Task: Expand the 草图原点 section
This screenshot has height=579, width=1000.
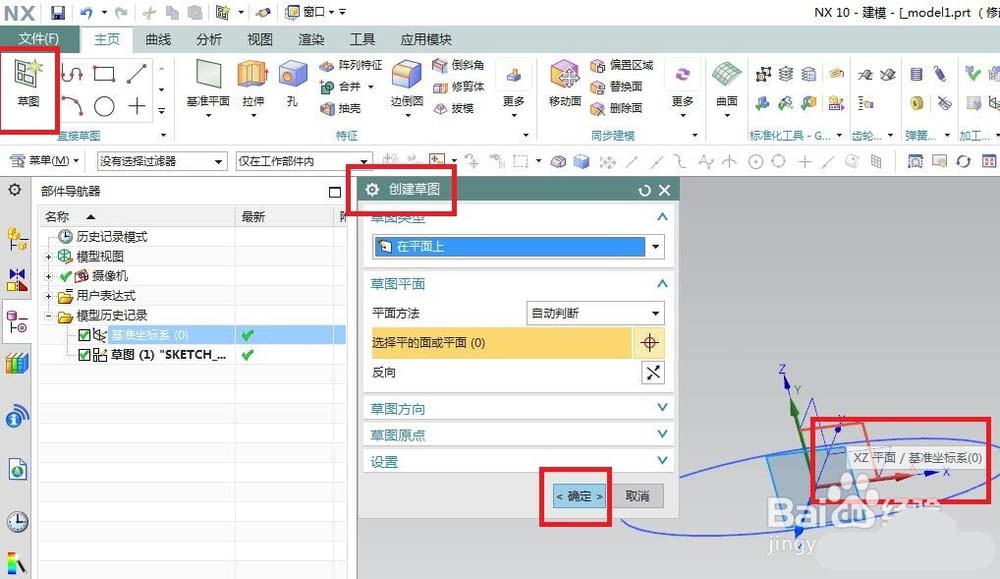Action: (662, 434)
